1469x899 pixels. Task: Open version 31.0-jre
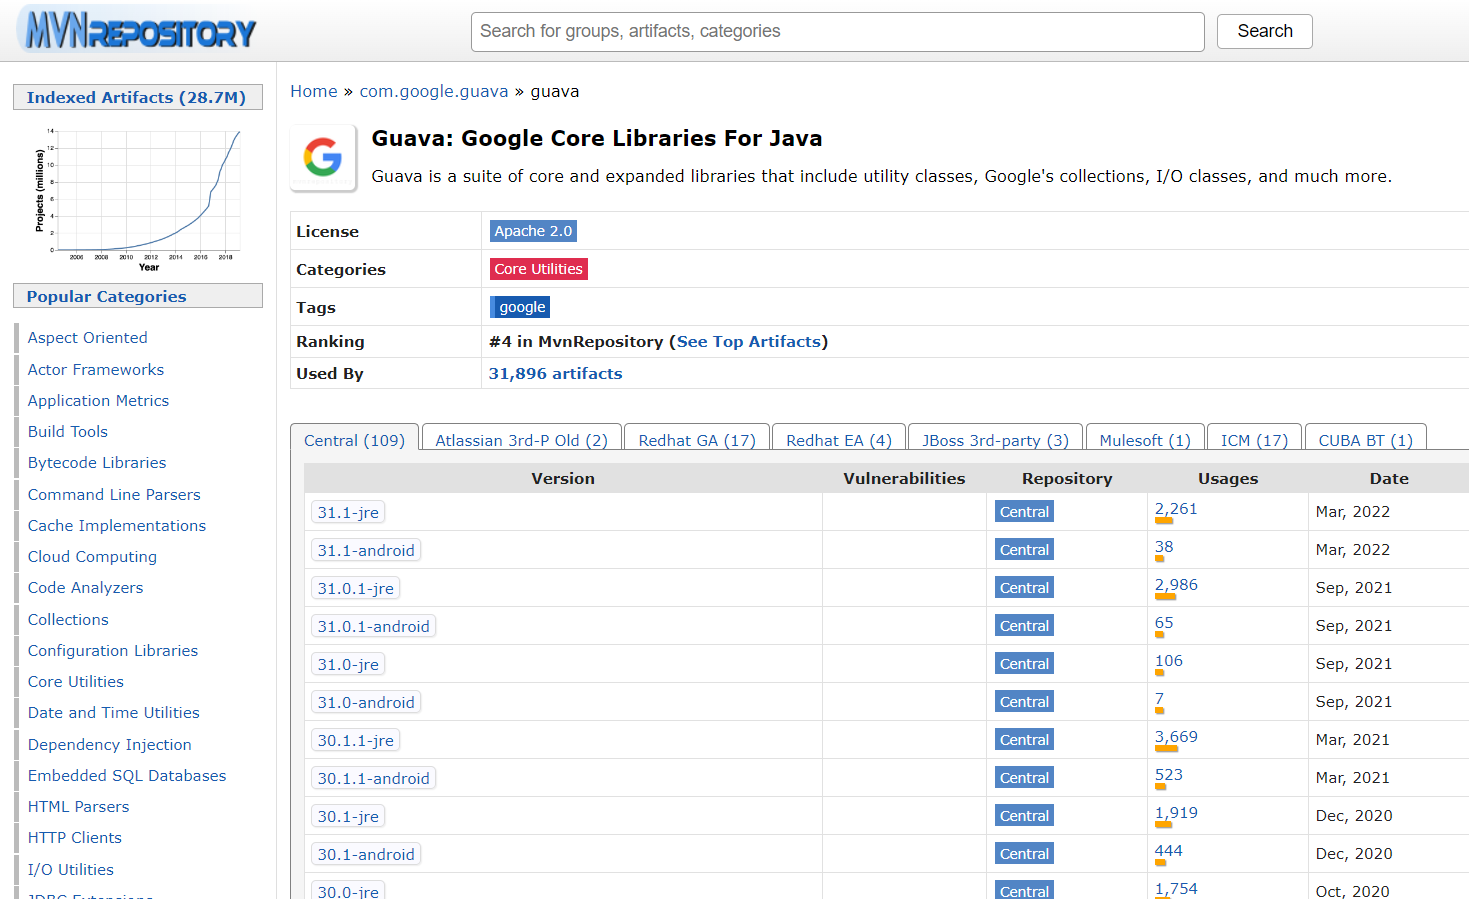(348, 664)
